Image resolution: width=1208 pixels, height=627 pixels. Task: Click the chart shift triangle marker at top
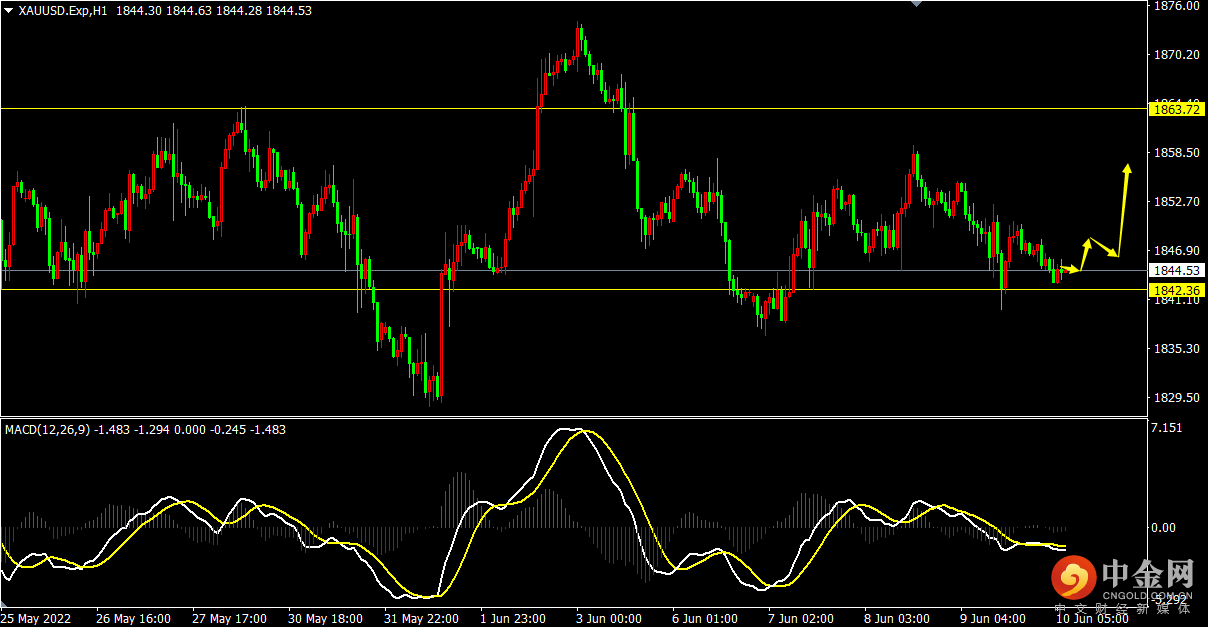click(x=914, y=4)
